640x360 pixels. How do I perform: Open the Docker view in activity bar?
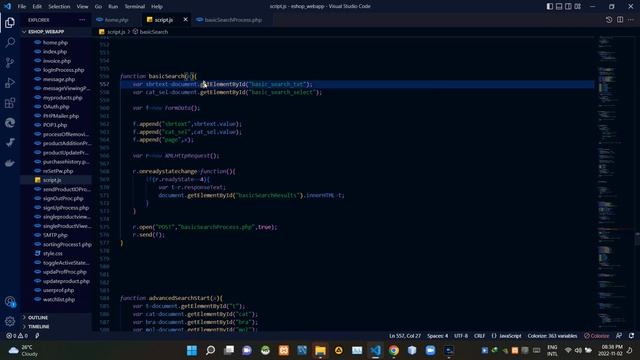(10, 163)
